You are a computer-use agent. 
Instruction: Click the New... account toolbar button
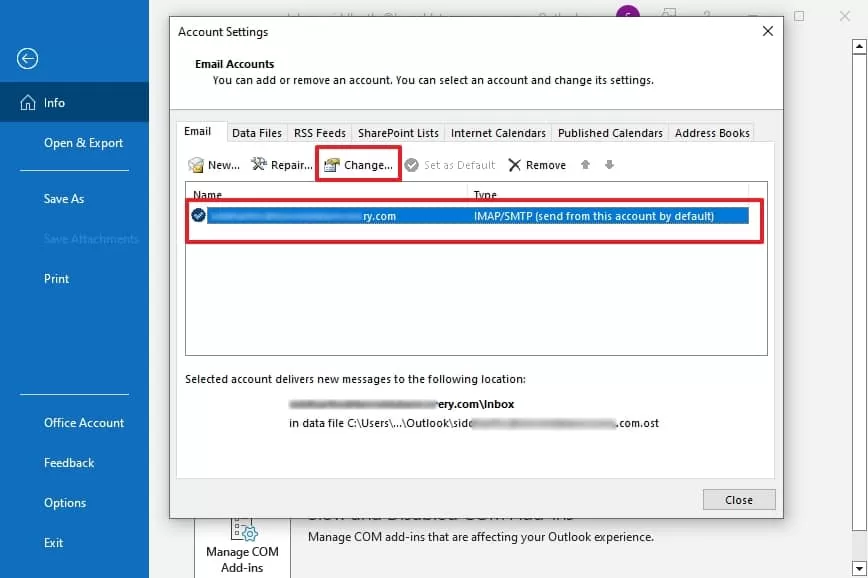pos(214,165)
